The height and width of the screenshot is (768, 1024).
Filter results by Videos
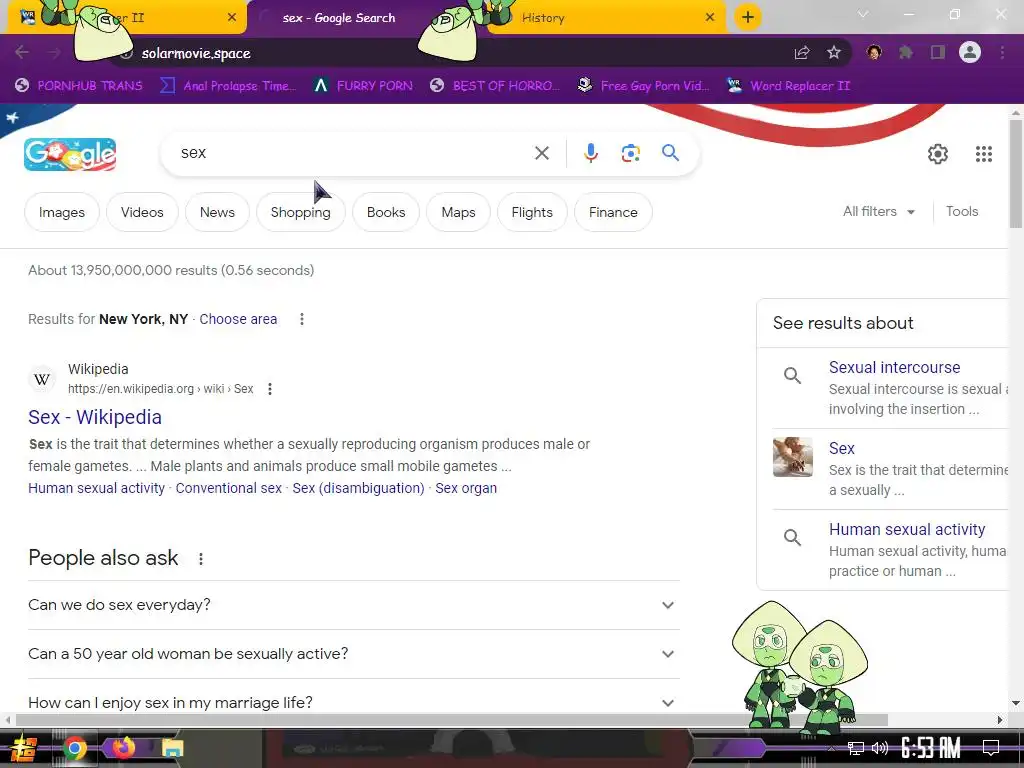pyautogui.click(x=142, y=212)
